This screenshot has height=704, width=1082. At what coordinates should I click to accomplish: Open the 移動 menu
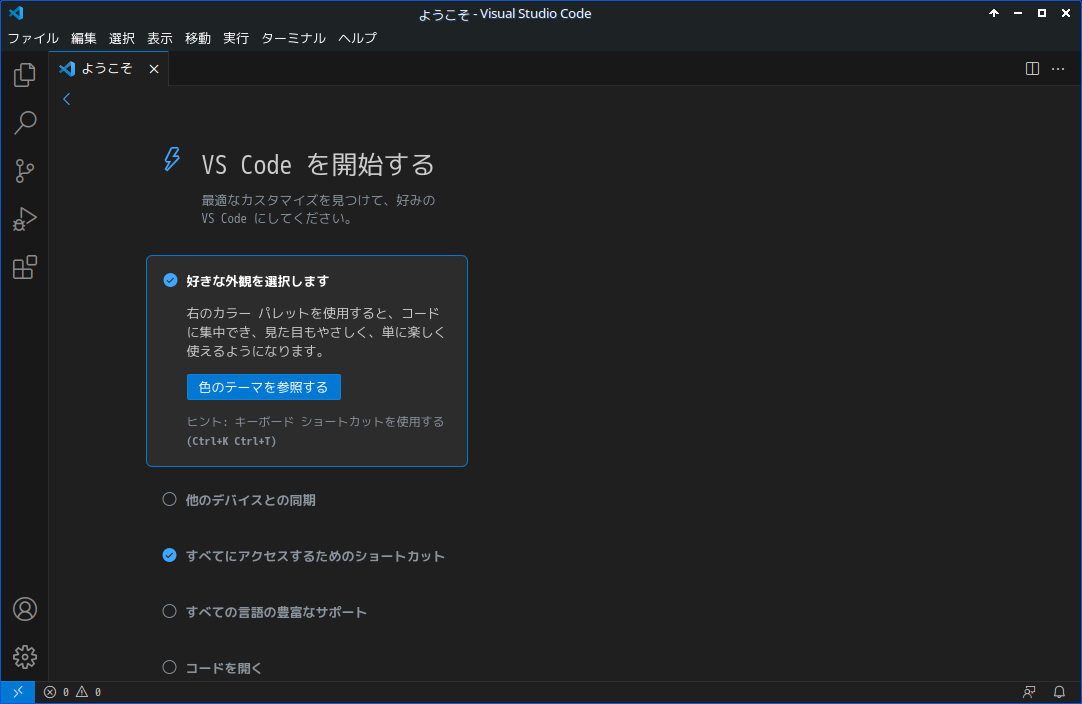pos(197,38)
